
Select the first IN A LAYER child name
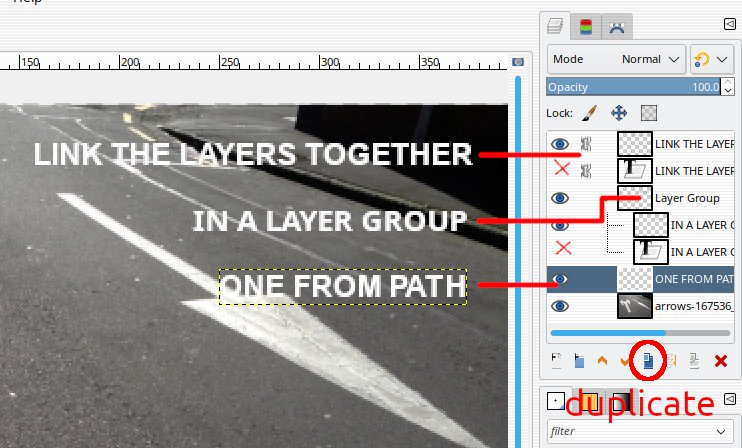point(702,225)
